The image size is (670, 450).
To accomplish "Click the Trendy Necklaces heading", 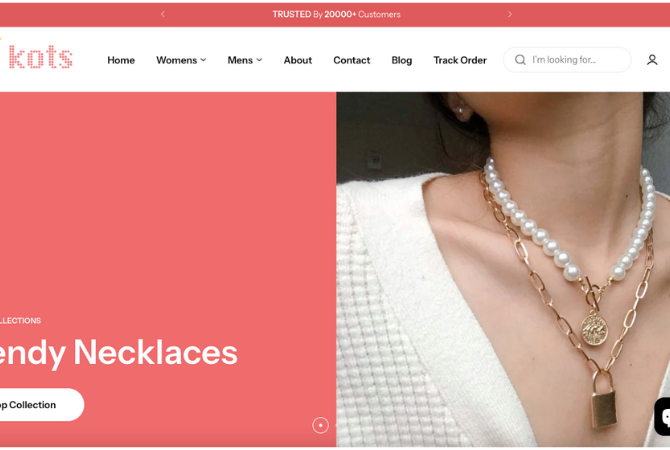I will (118, 353).
